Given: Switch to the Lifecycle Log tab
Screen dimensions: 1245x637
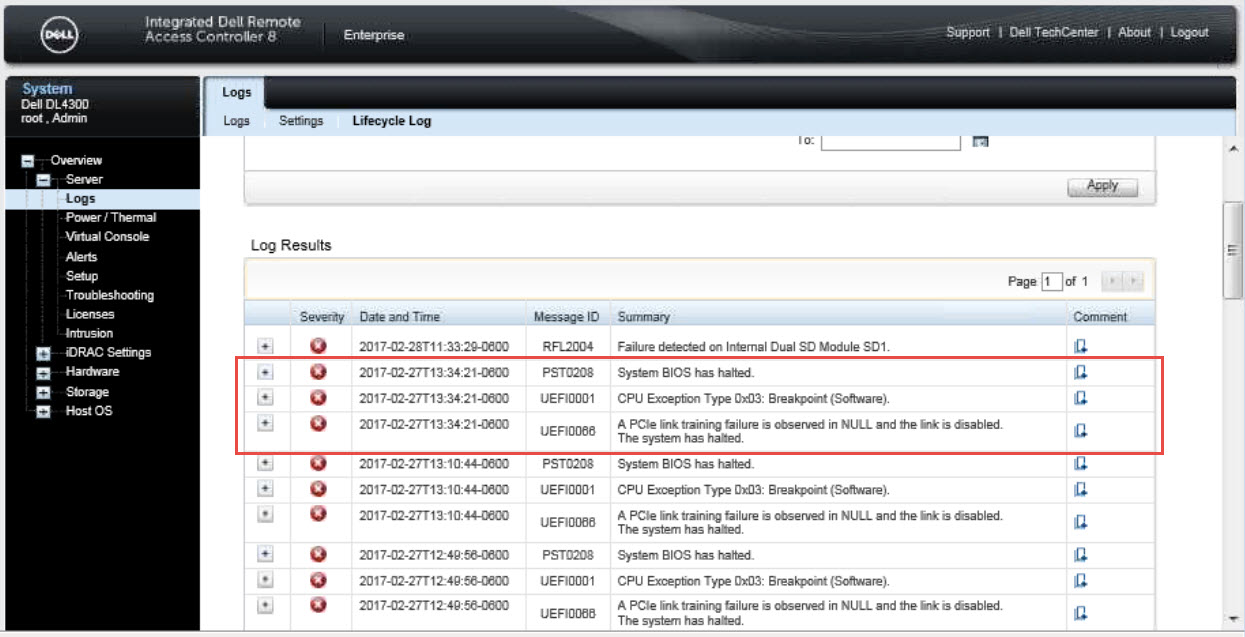Looking at the screenshot, I should 391,121.
